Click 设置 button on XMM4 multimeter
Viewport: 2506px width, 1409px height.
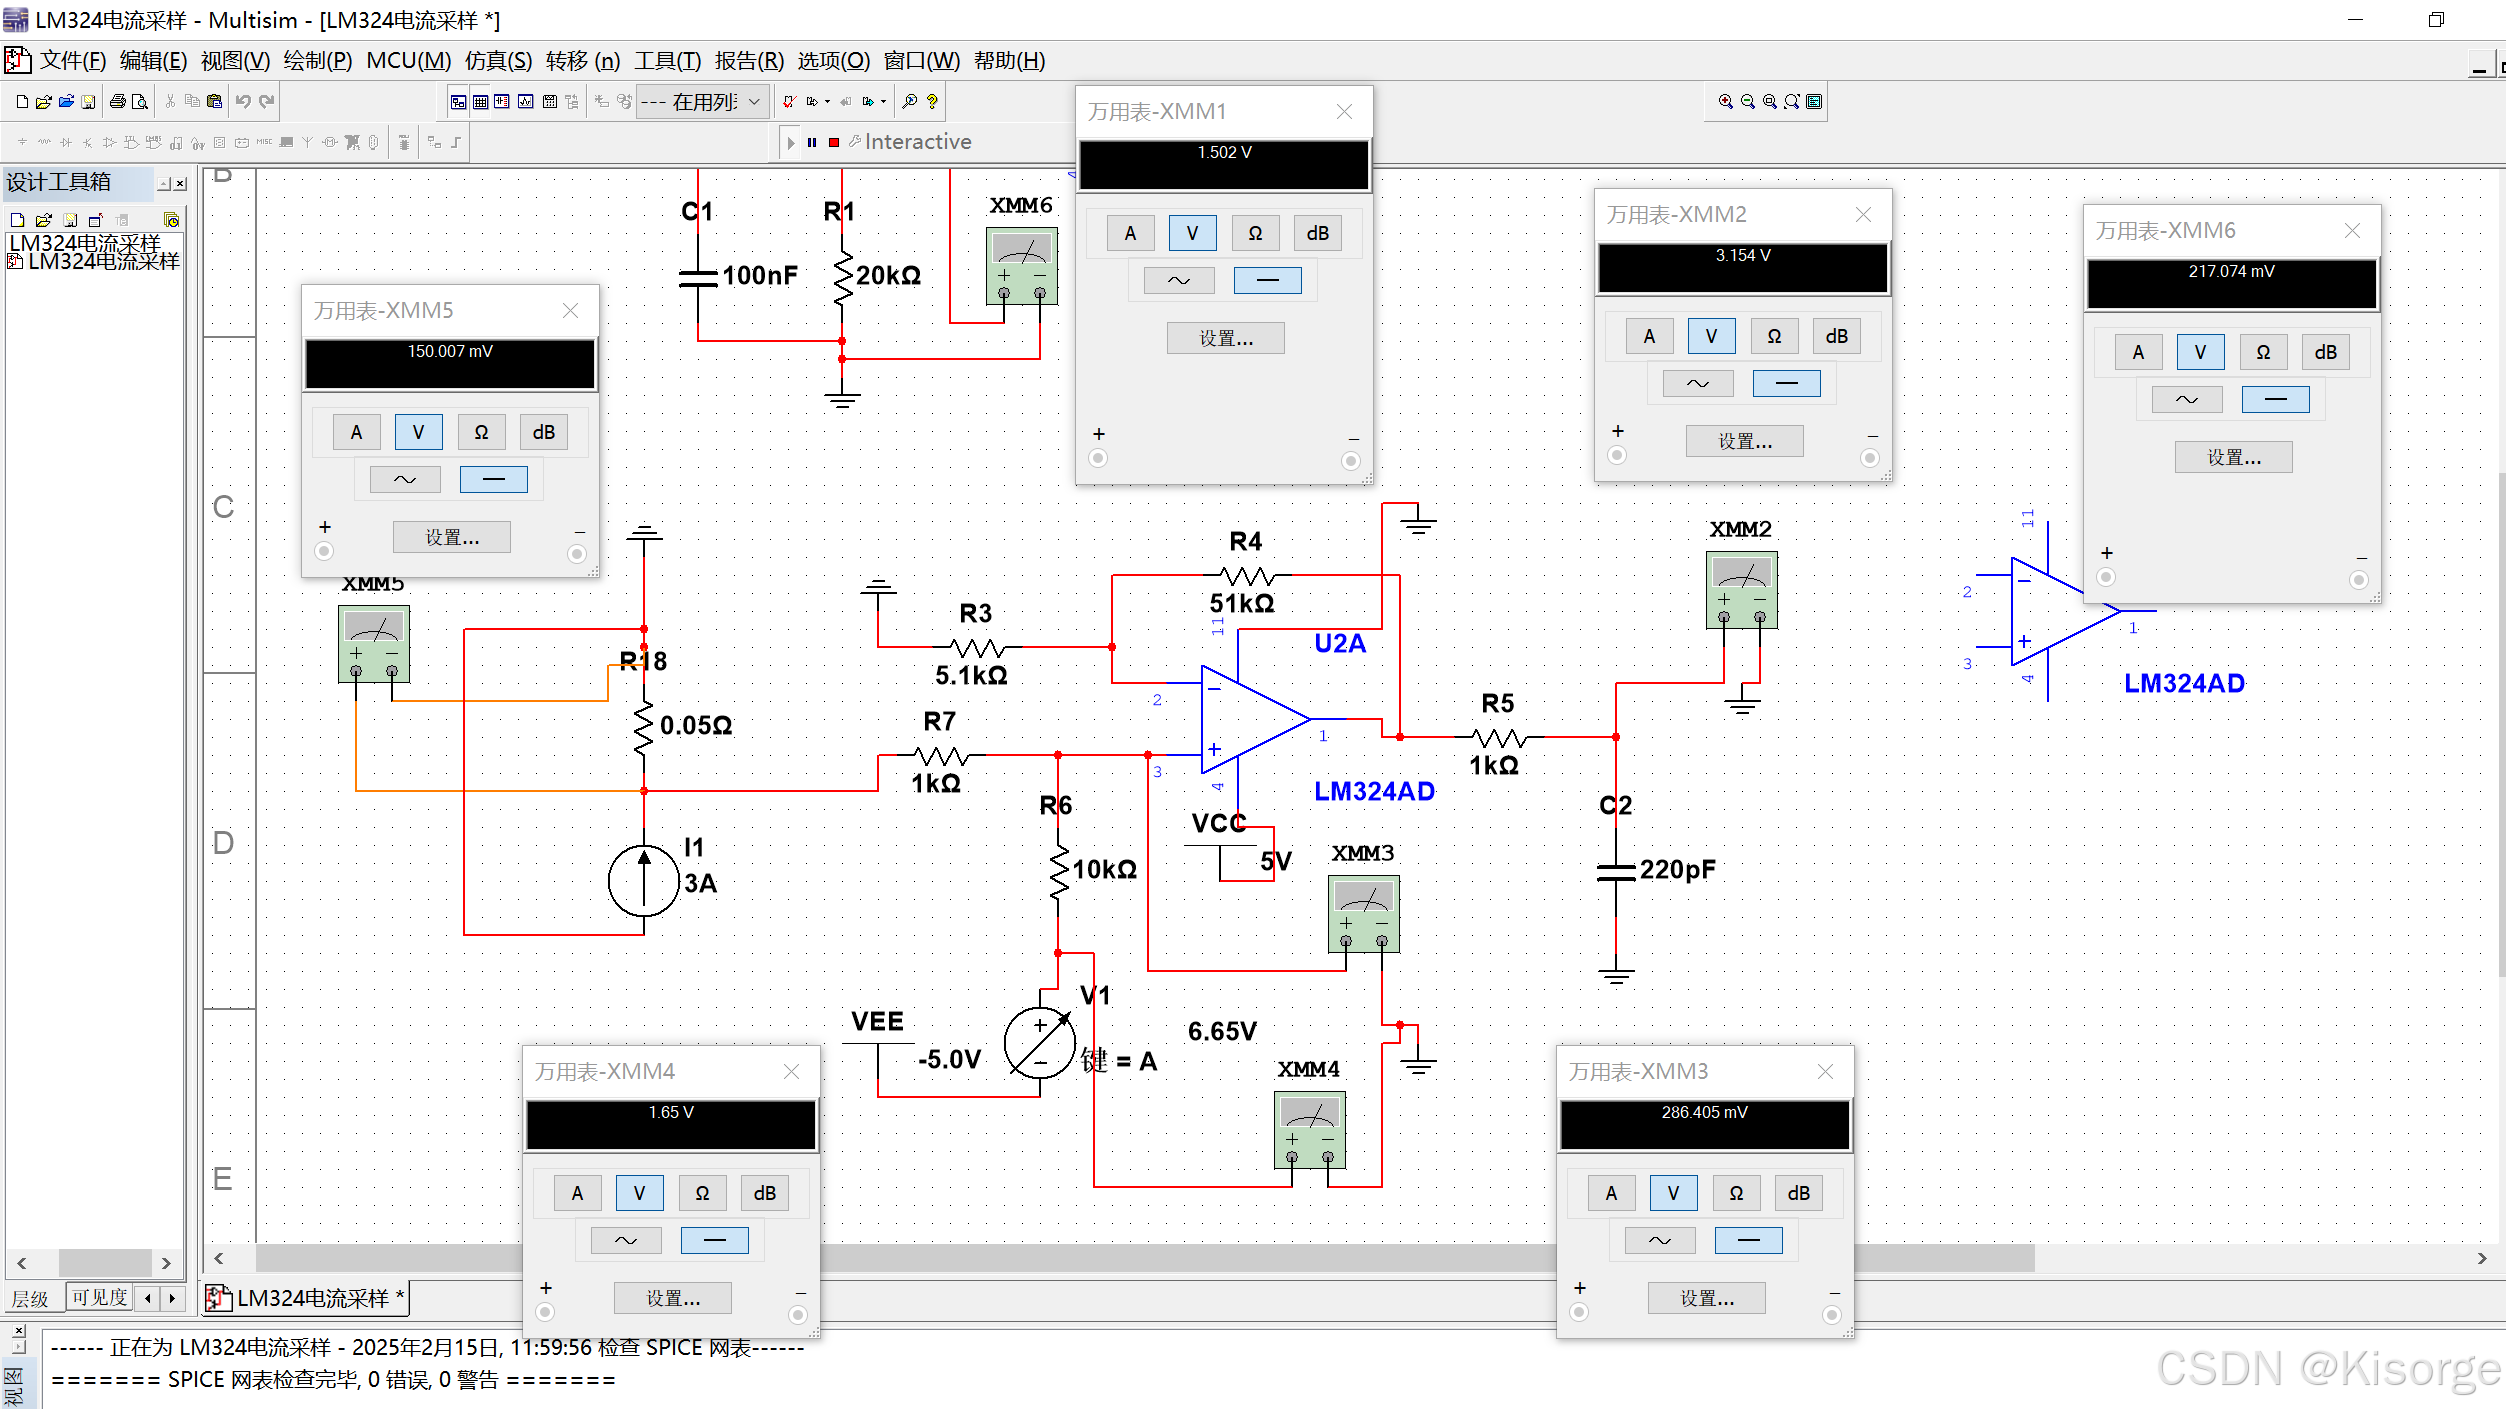(x=672, y=1297)
